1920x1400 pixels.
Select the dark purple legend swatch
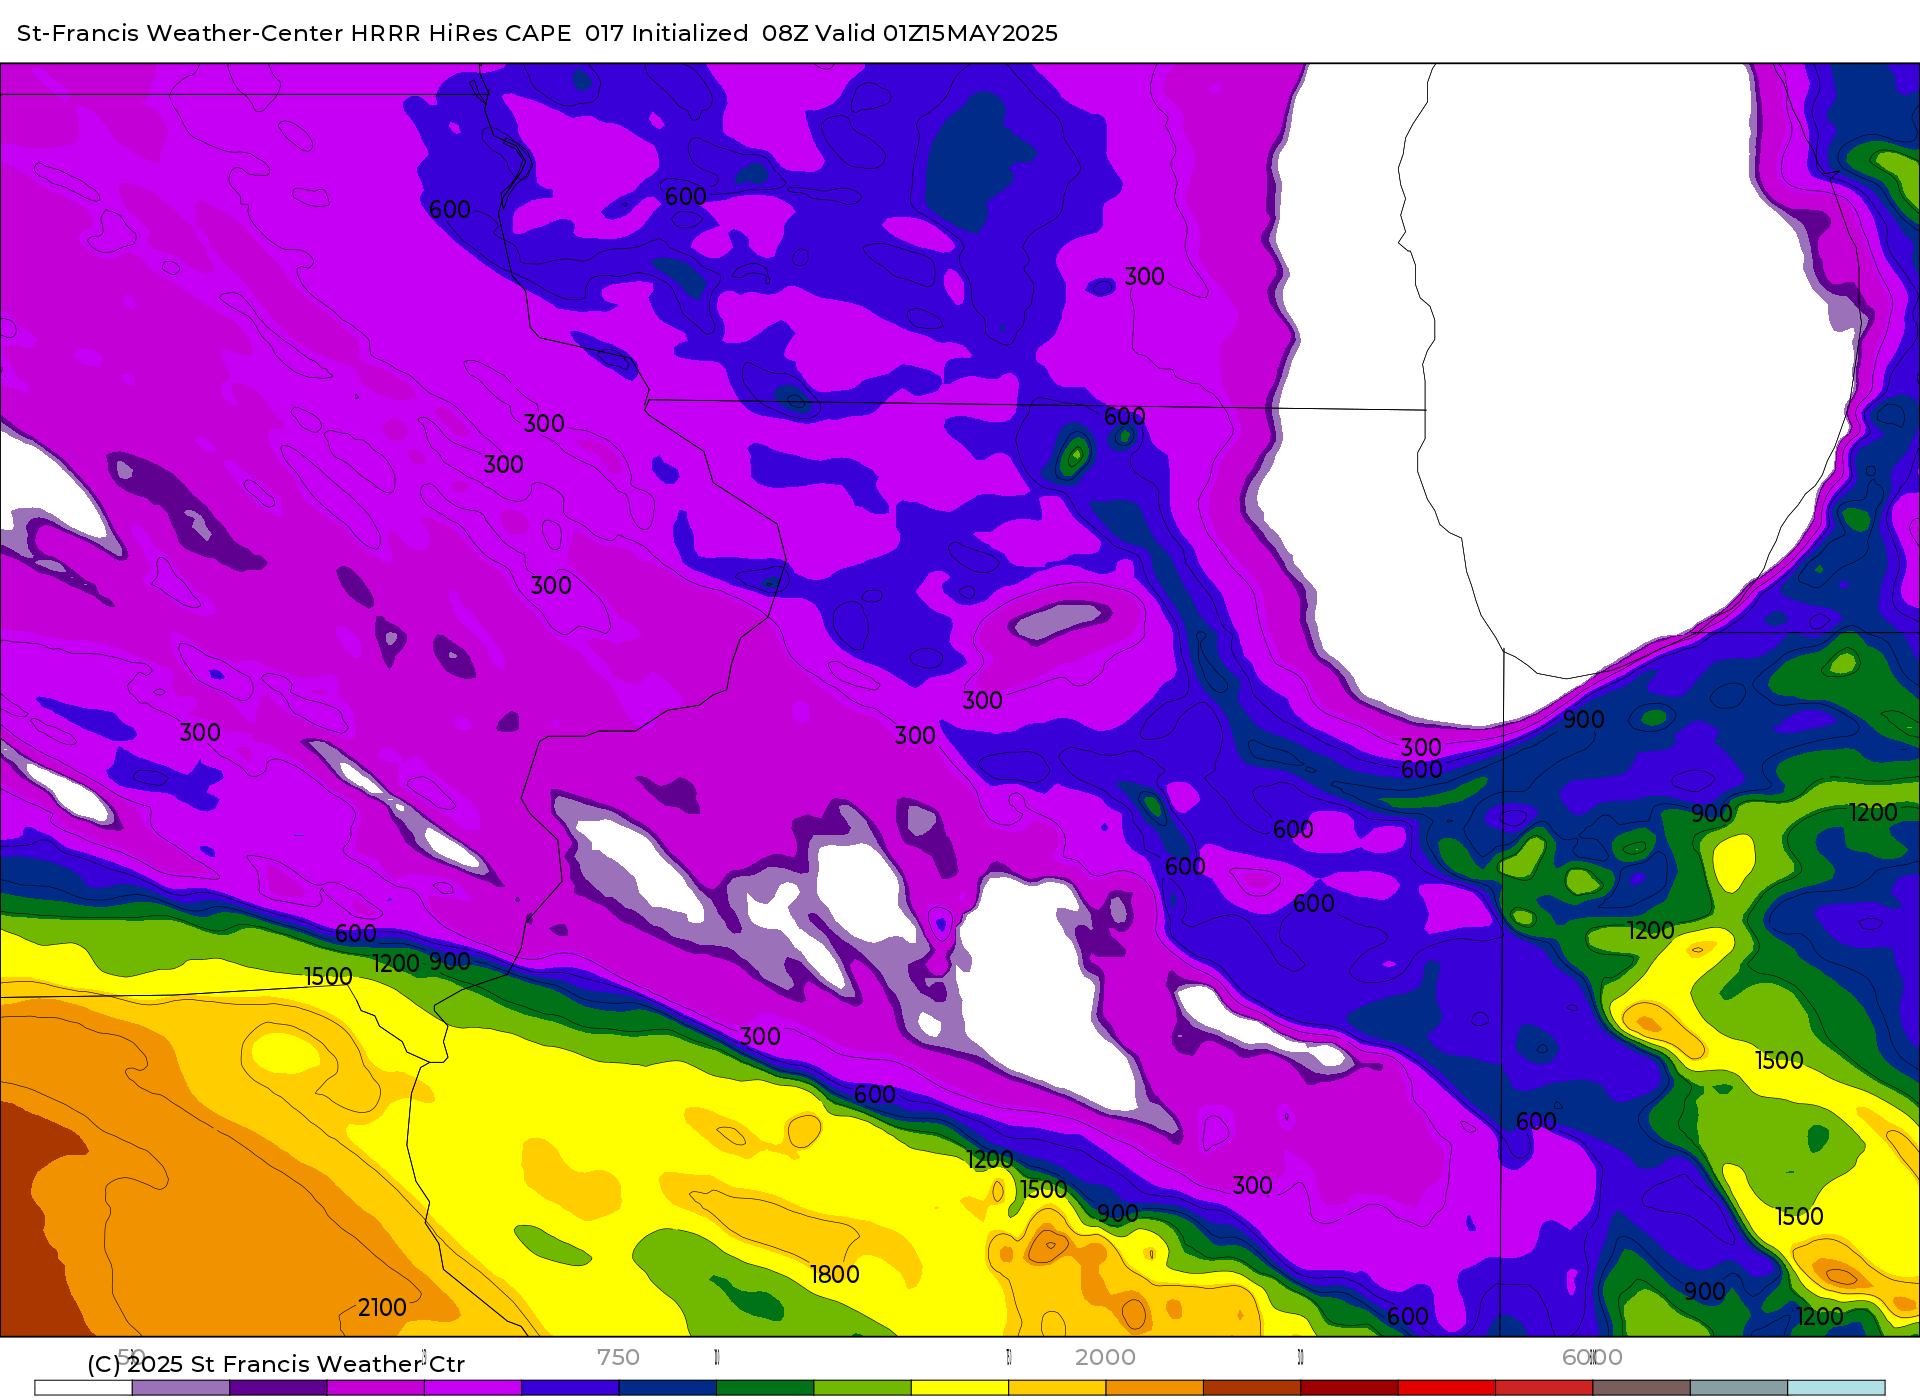tap(278, 1388)
